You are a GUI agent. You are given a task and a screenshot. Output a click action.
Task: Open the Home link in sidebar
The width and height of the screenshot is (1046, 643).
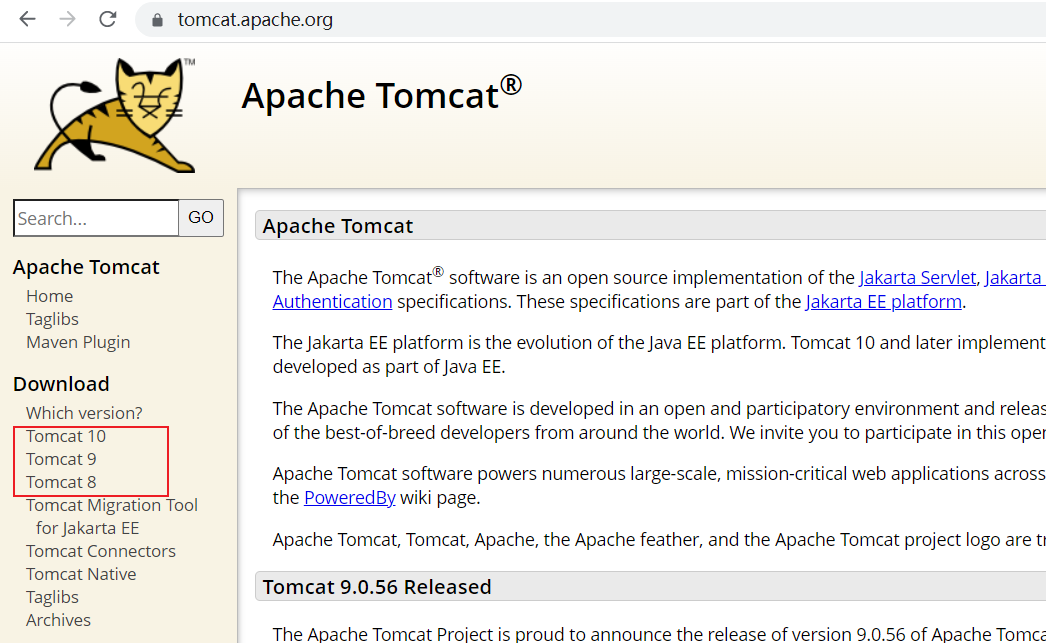point(49,295)
